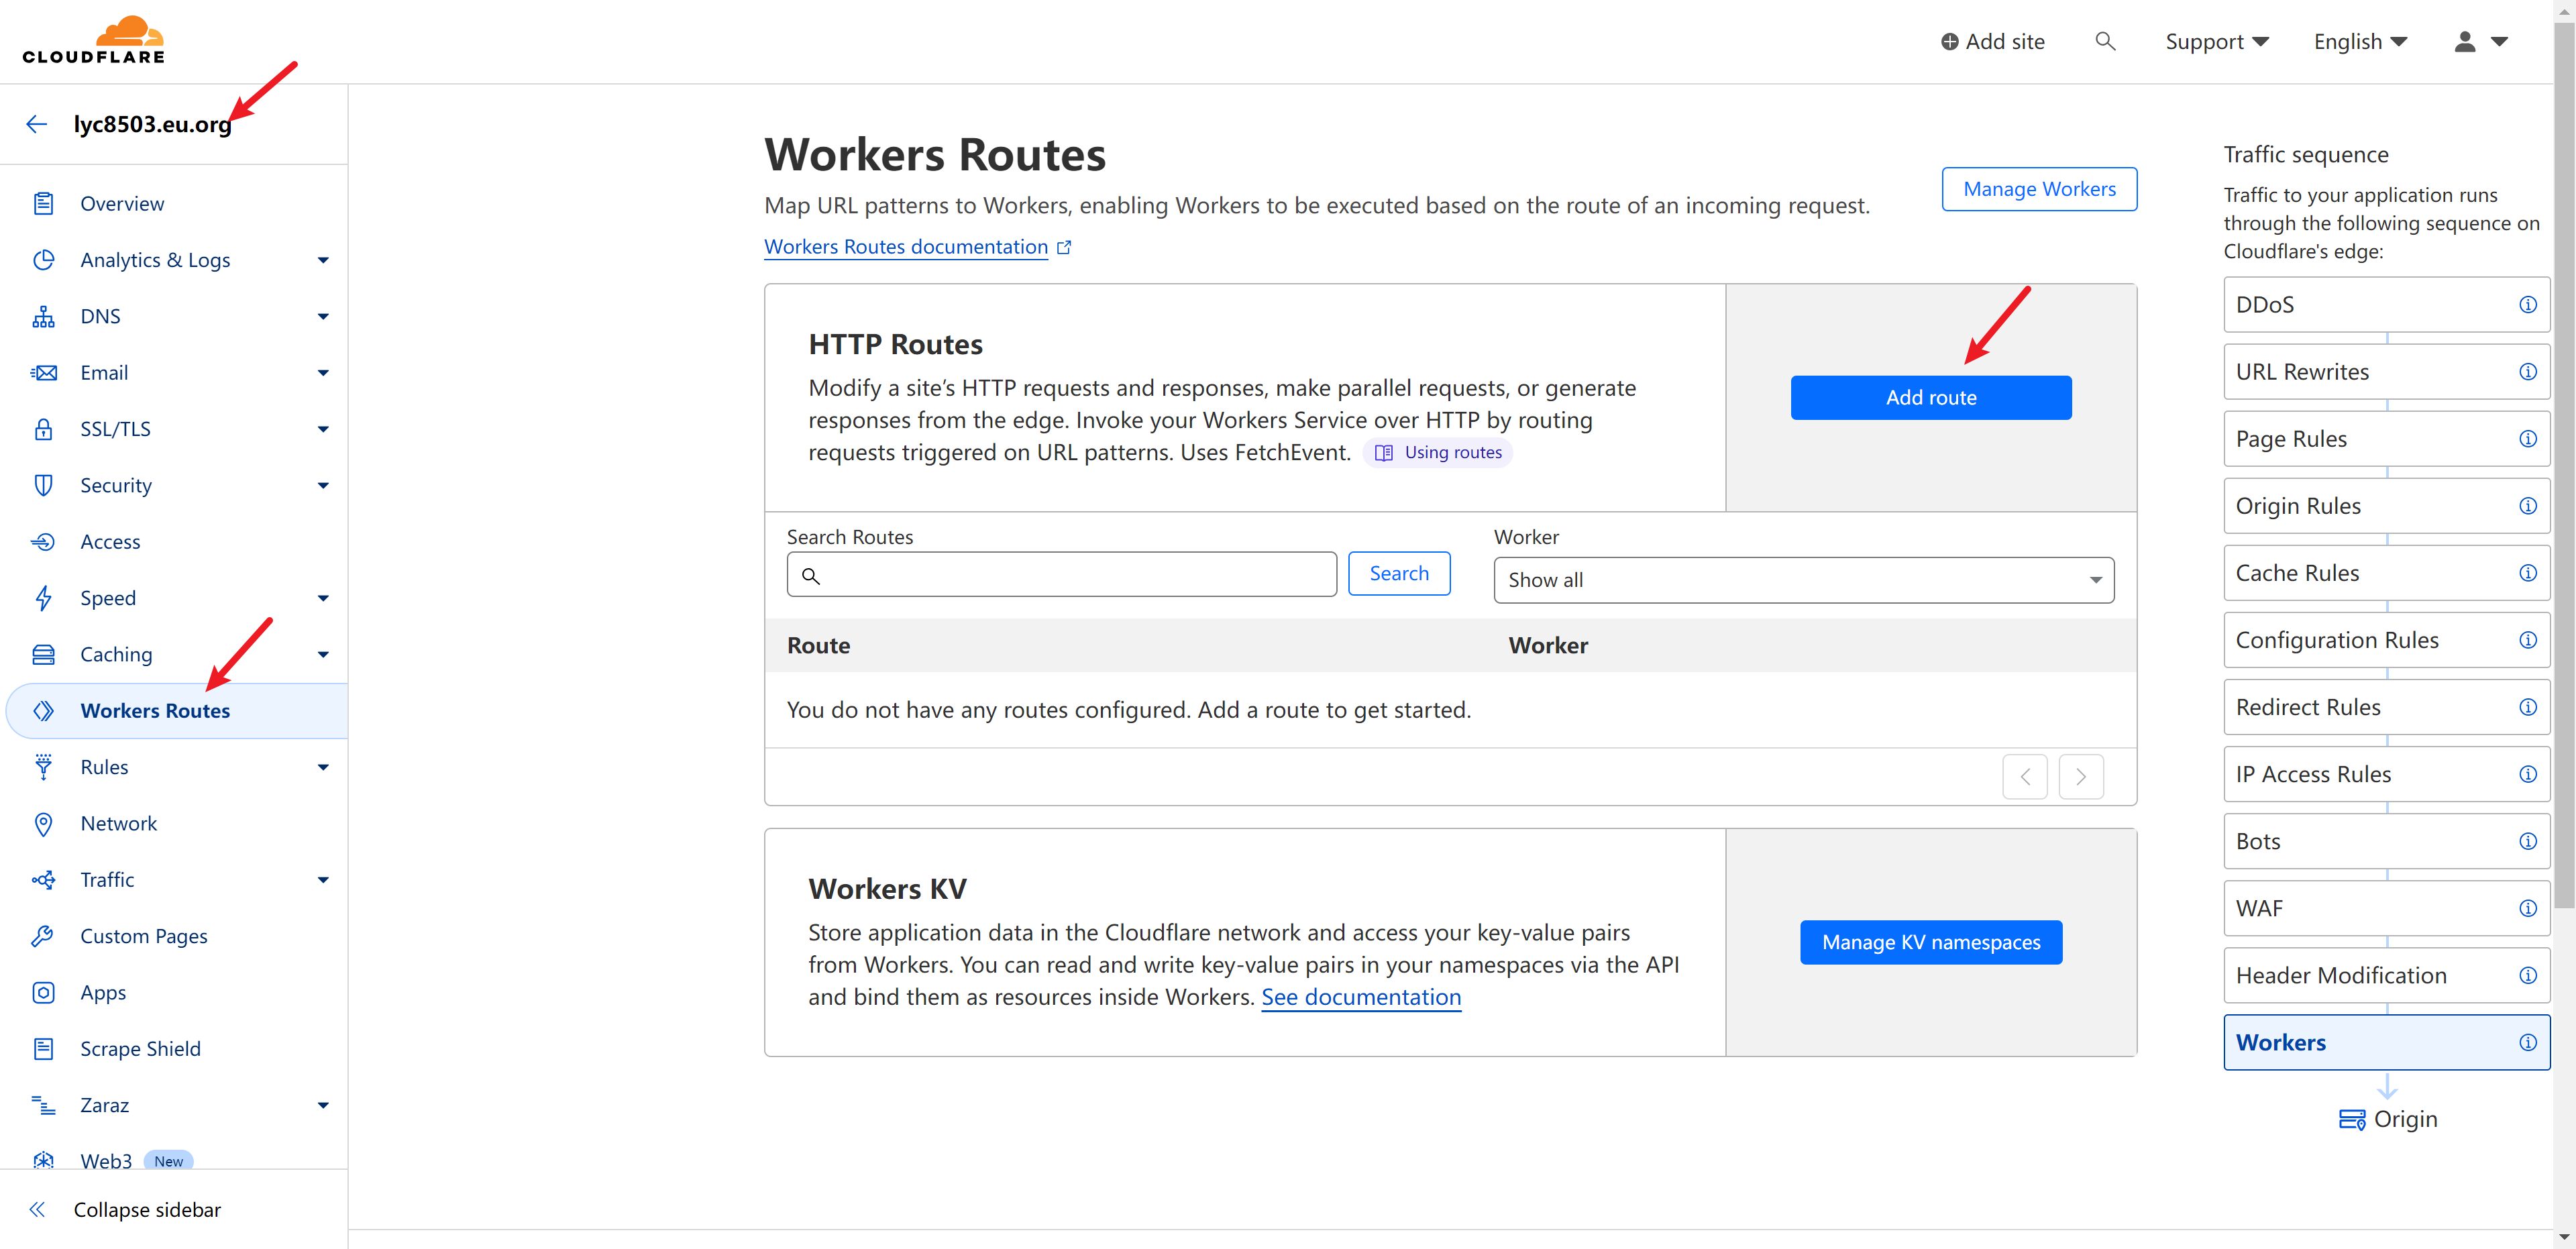Click Add site in the header
Image resolution: width=2576 pixels, height=1249 pixels.
coord(1992,41)
